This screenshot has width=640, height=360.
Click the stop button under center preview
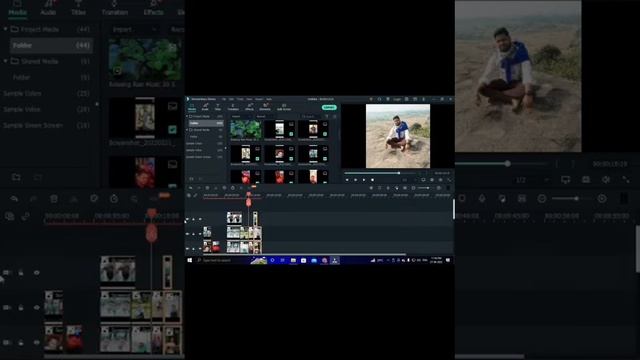tap(372, 180)
